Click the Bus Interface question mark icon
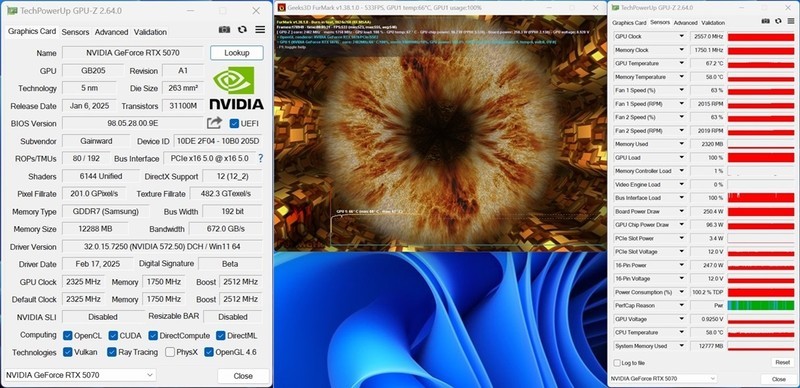This screenshot has width=800, height=388. click(261, 158)
